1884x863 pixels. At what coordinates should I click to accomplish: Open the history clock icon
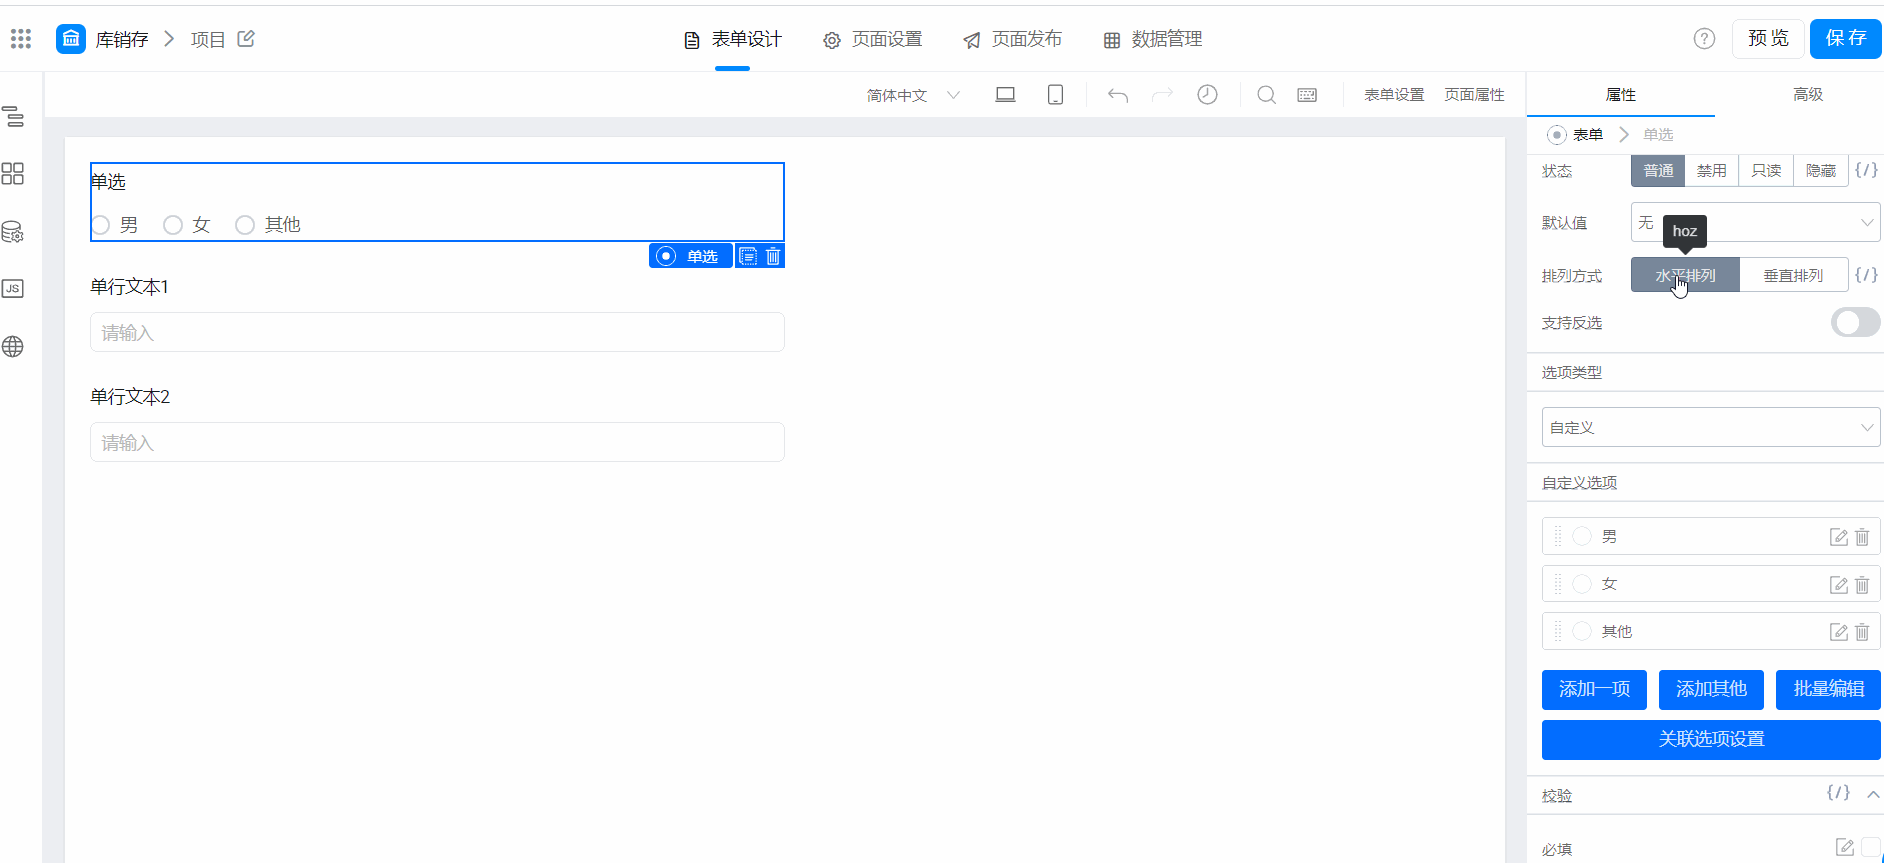pyautogui.click(x=1208, y=95)
